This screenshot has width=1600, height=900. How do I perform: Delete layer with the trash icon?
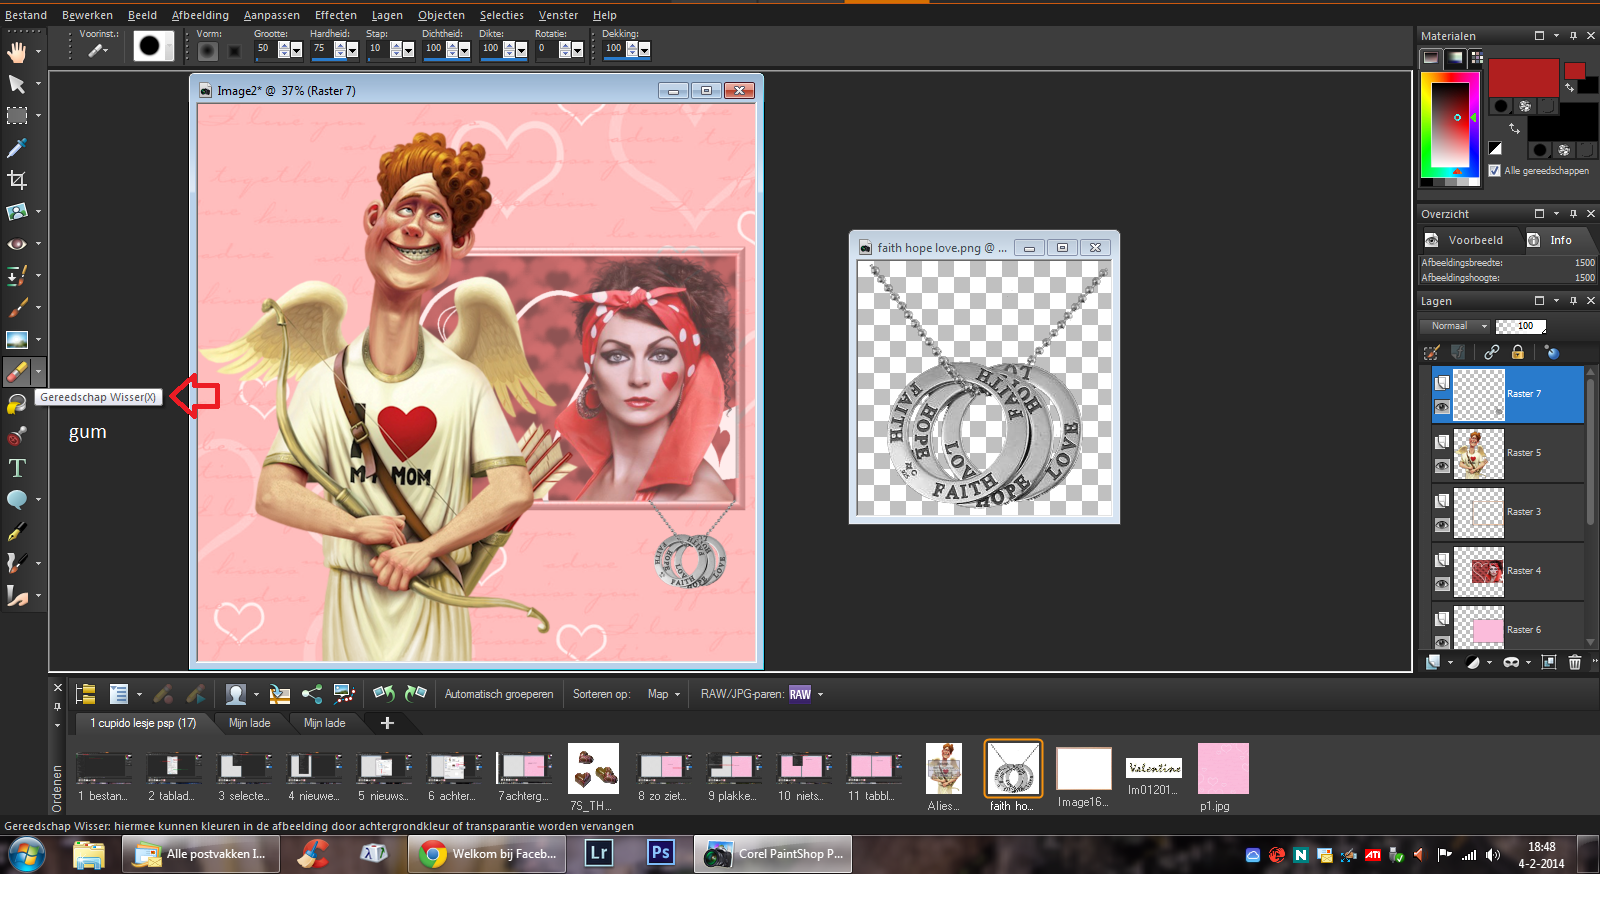[1575, 662]
